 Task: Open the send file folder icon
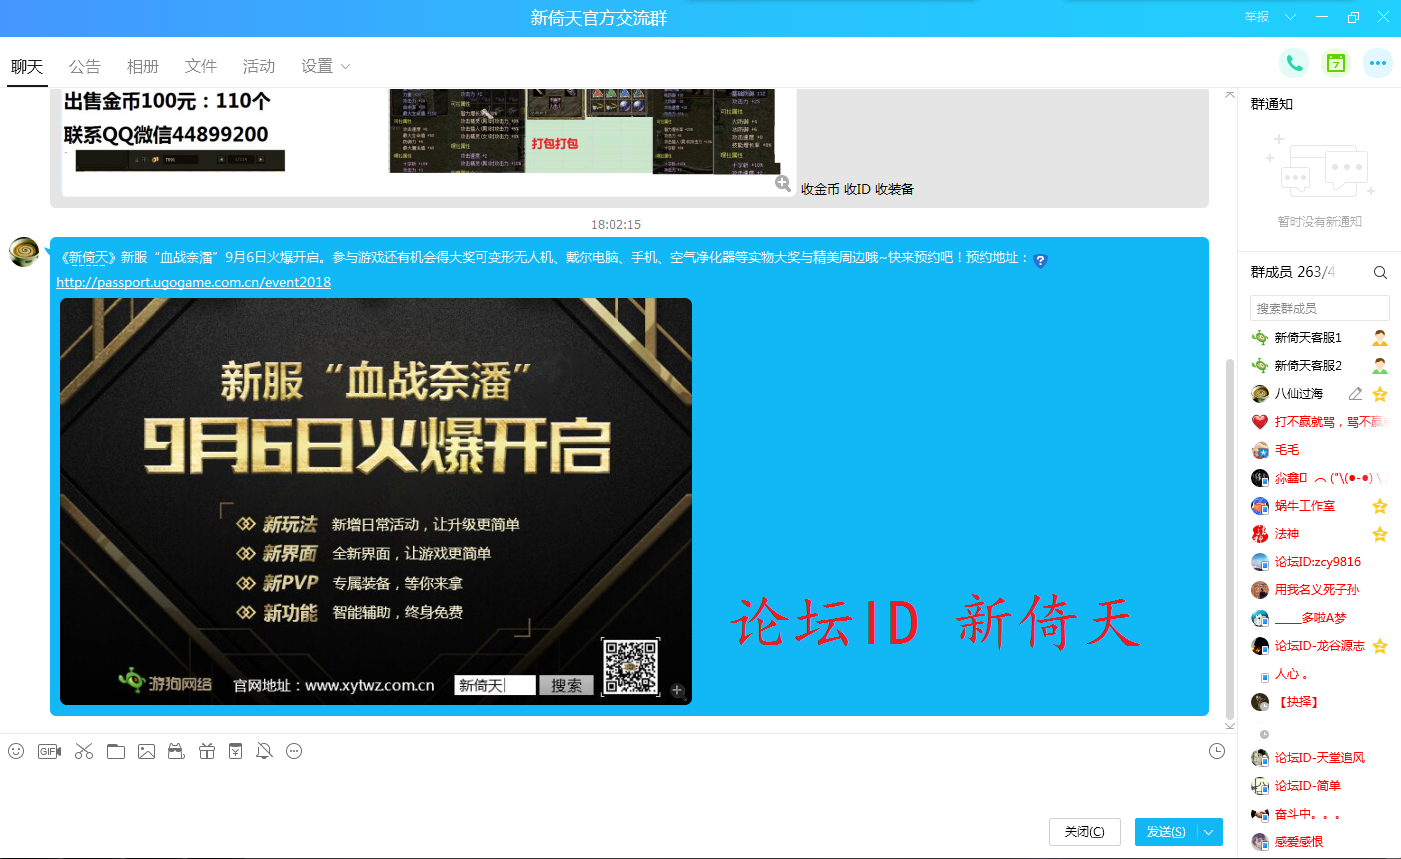click(x=116, y=751)
